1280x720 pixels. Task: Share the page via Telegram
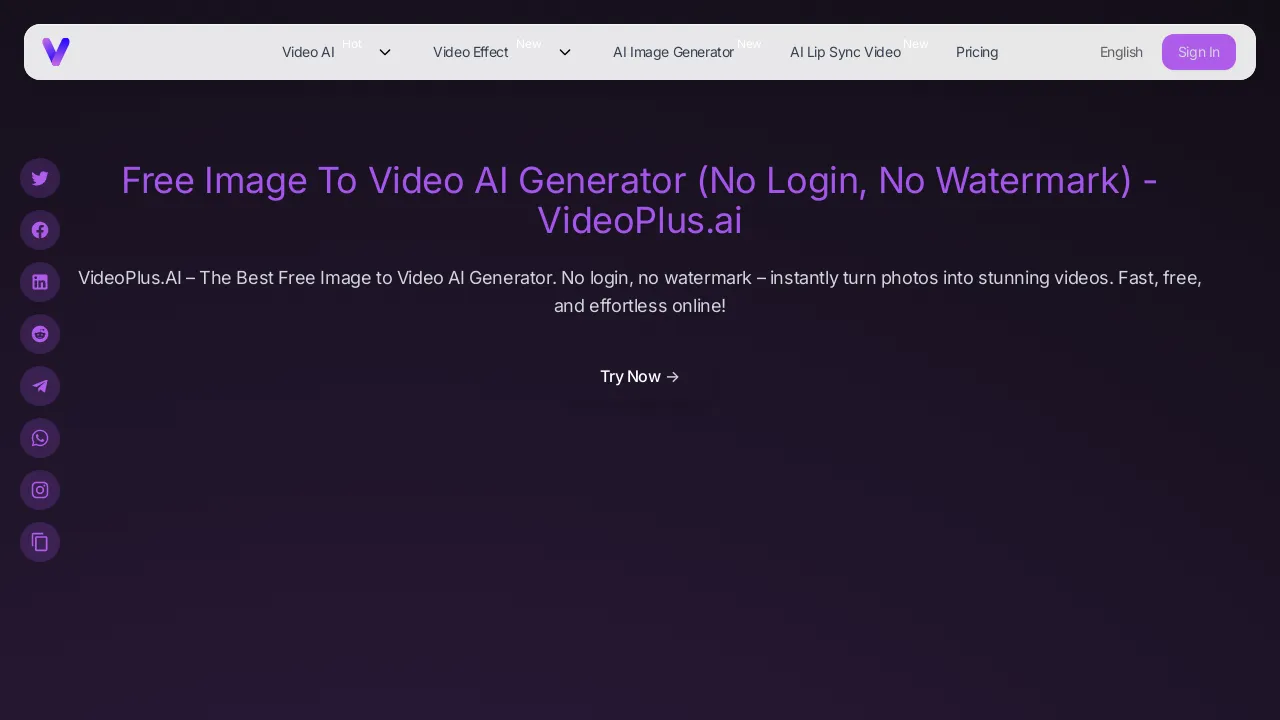coord(40,386)
